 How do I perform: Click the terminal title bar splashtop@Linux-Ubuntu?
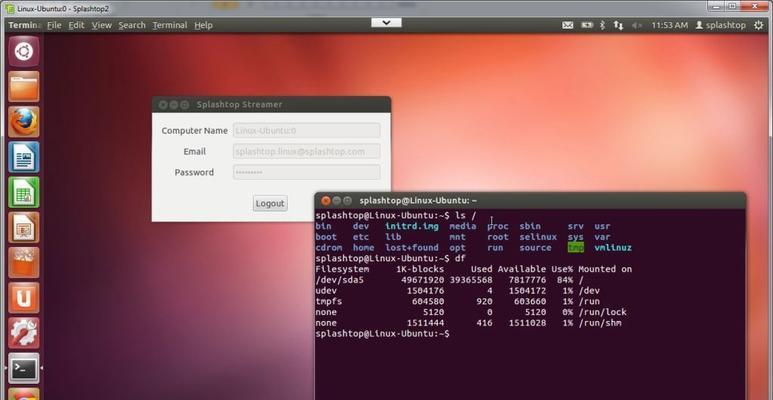pyautogui.click(x=418, y=201)
